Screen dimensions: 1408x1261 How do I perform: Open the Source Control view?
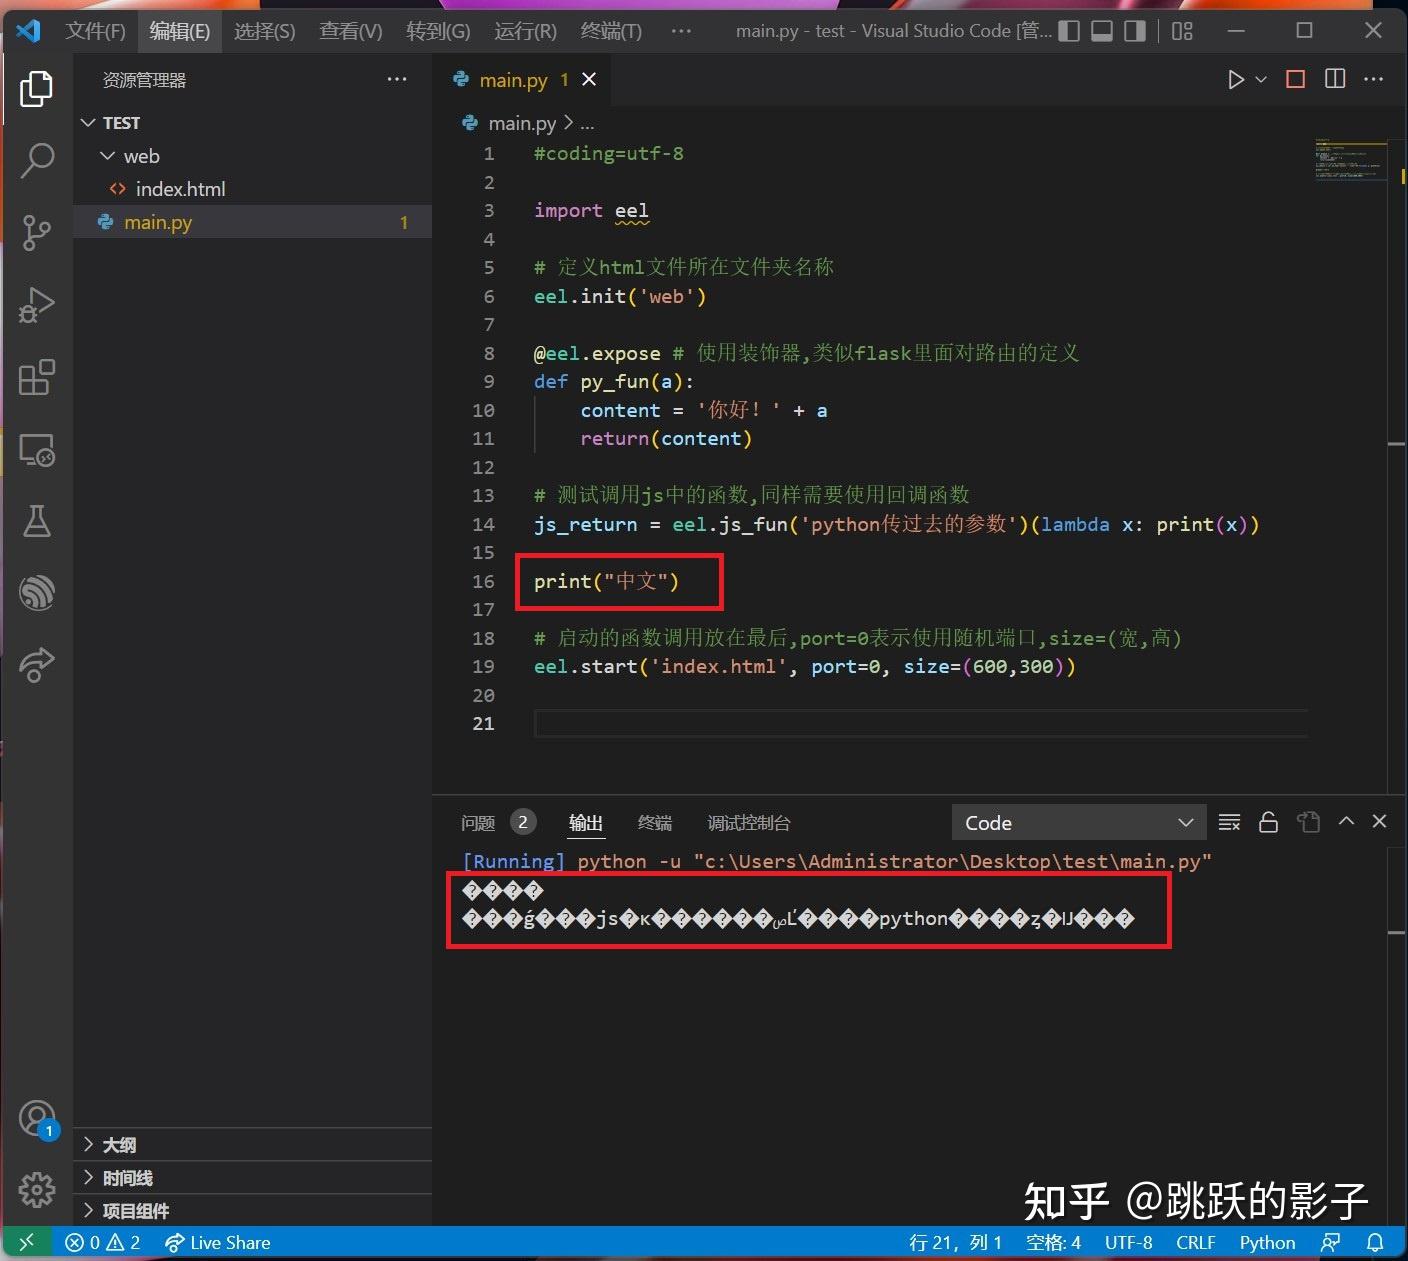click(x=37, y=232)
